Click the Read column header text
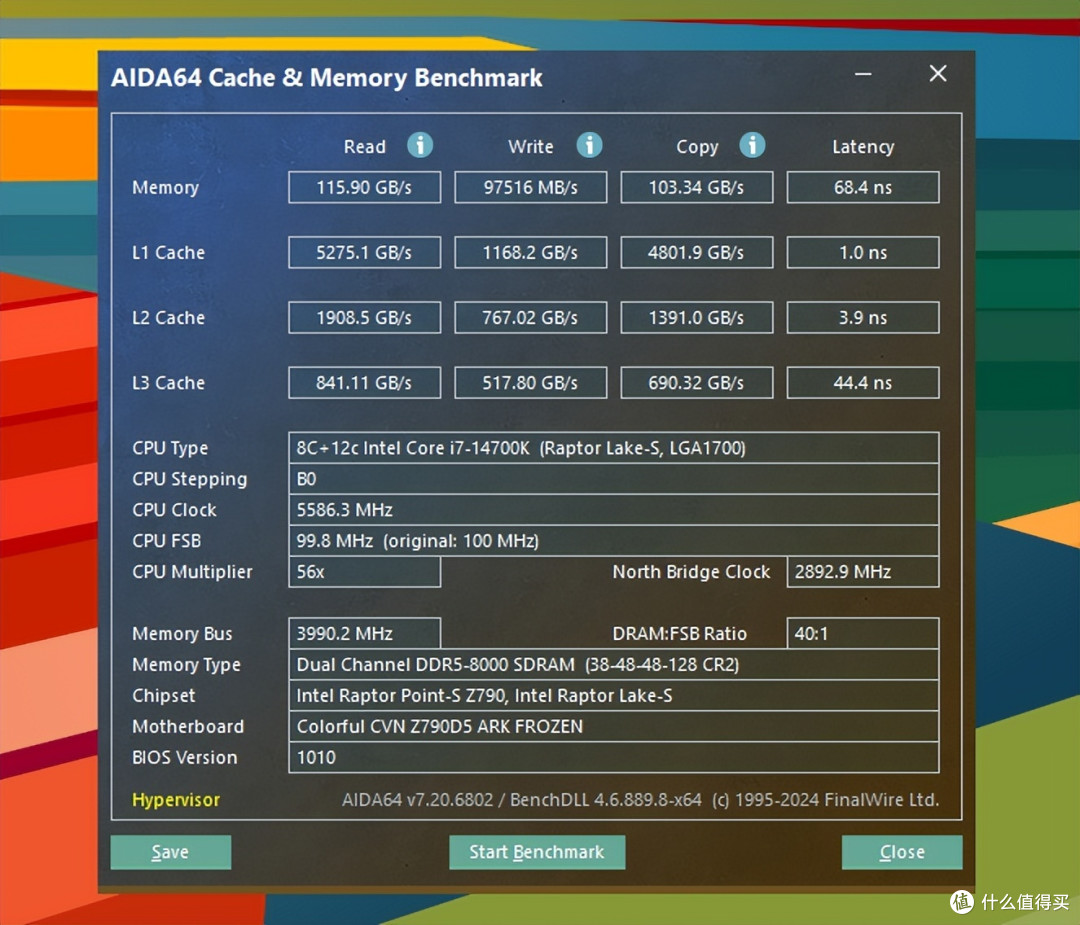The width and height of the screenshot is (1080, 925). click(365, 147)
